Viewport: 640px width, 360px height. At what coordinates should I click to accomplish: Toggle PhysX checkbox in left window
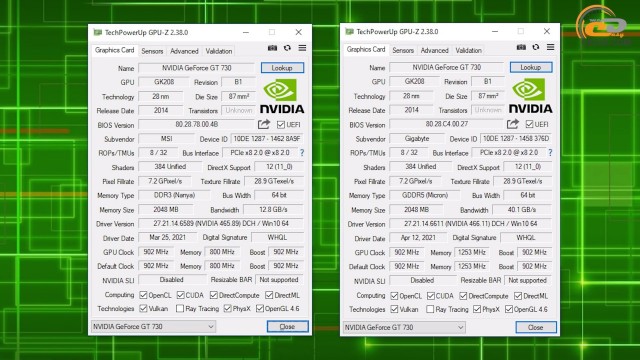click(228, 308)
